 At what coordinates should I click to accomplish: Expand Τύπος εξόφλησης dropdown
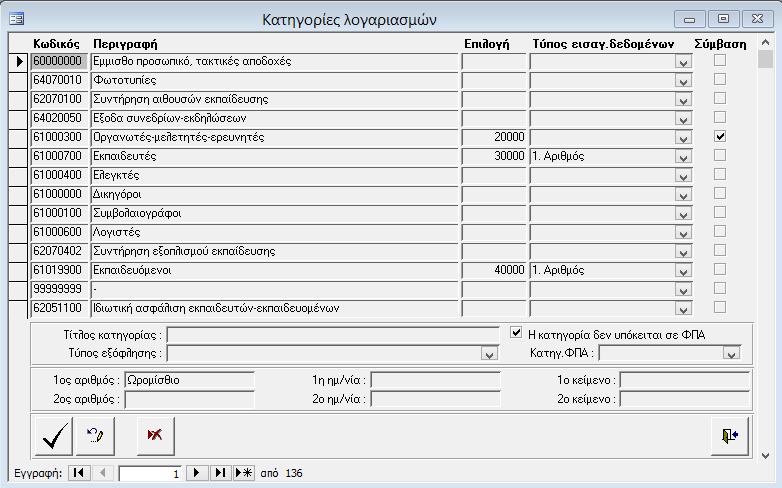pyautogui.click(x=489, y=353)
